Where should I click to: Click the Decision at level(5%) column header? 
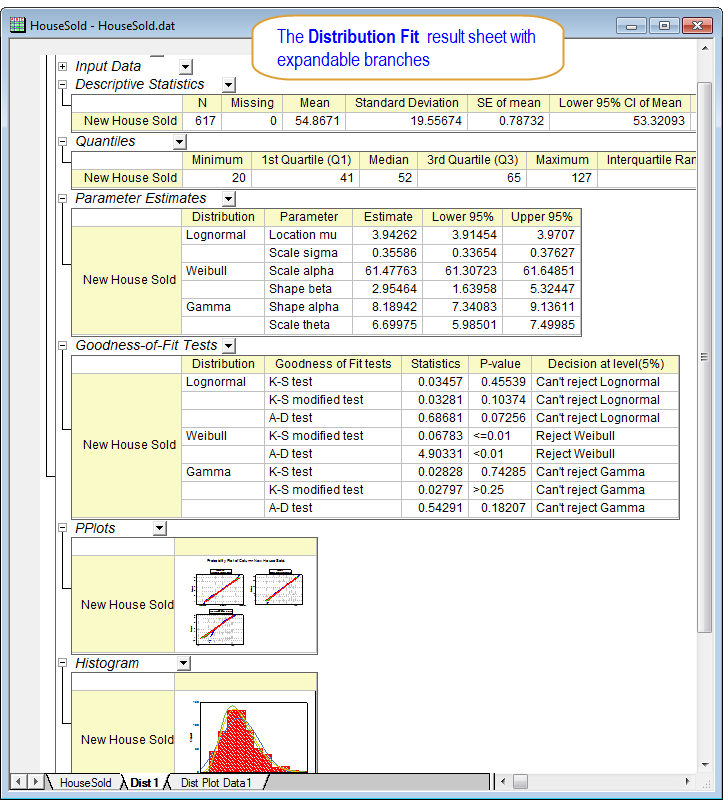tap(605, 364)
